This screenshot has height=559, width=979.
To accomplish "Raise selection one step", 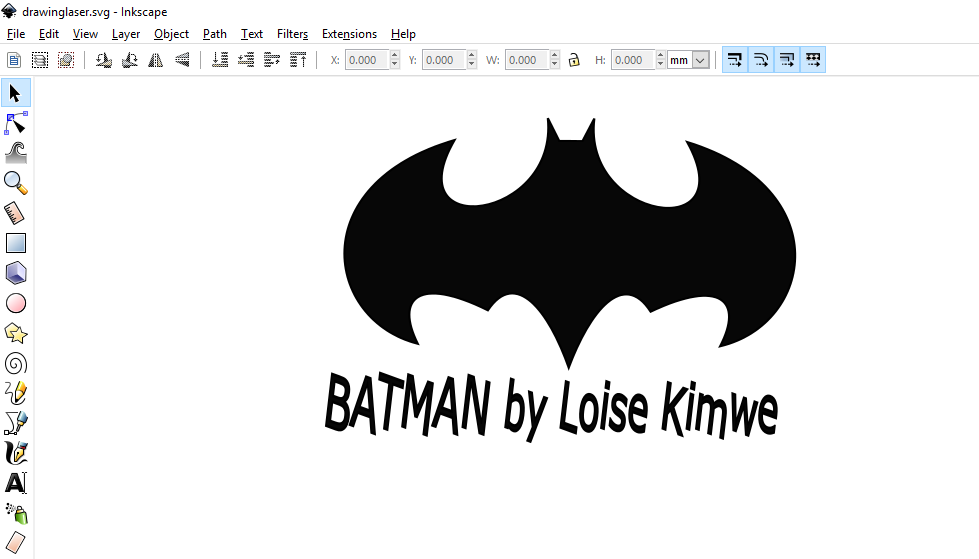I will click(x=272, y=60).
